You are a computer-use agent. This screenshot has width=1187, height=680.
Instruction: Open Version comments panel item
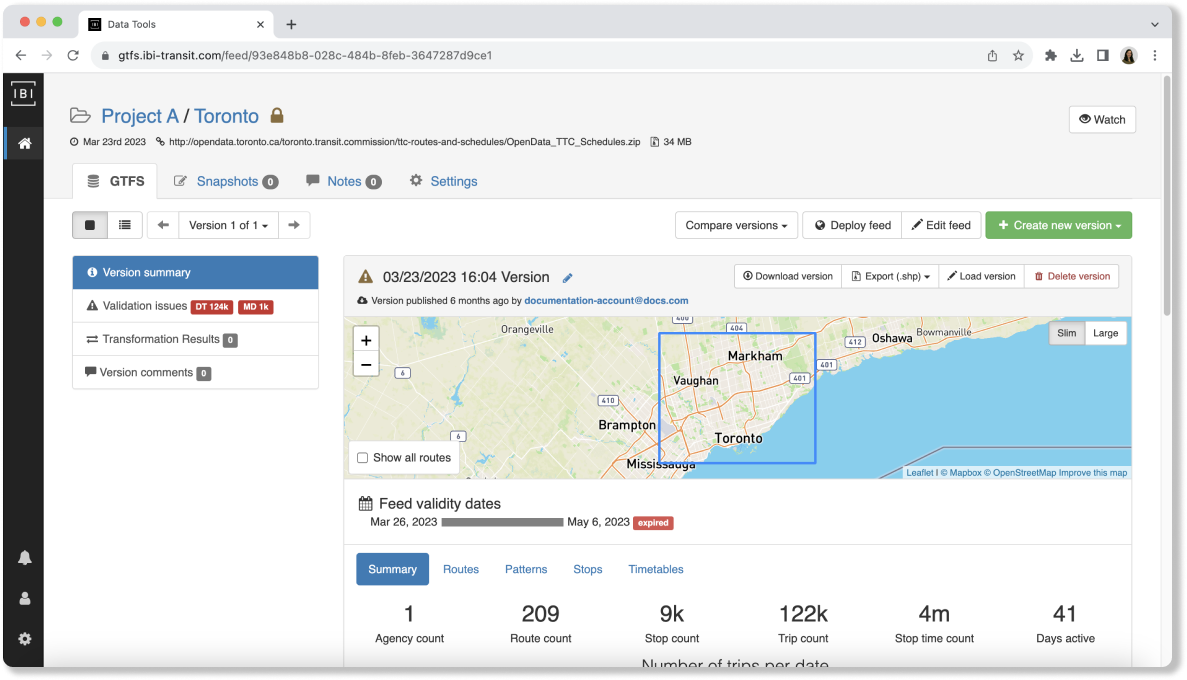(x=195, y=373)
